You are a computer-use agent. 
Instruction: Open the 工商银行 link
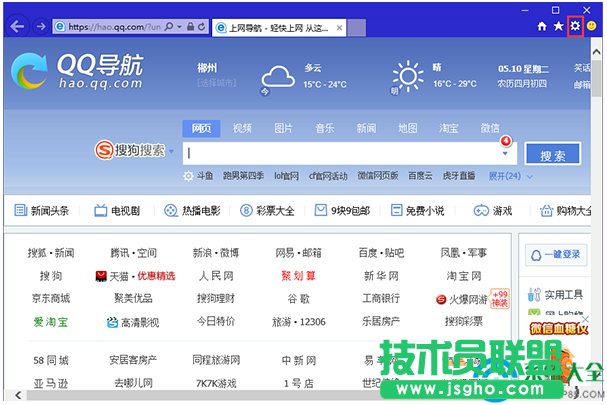pos(381,299)
